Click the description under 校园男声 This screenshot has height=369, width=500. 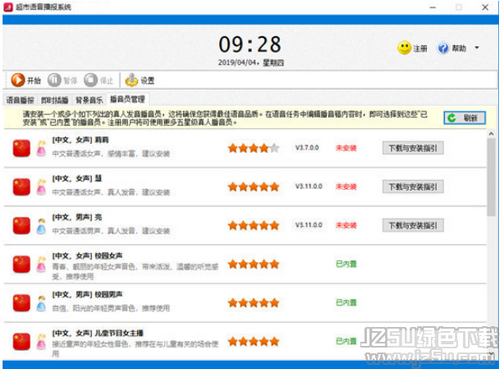coord(111,308)
